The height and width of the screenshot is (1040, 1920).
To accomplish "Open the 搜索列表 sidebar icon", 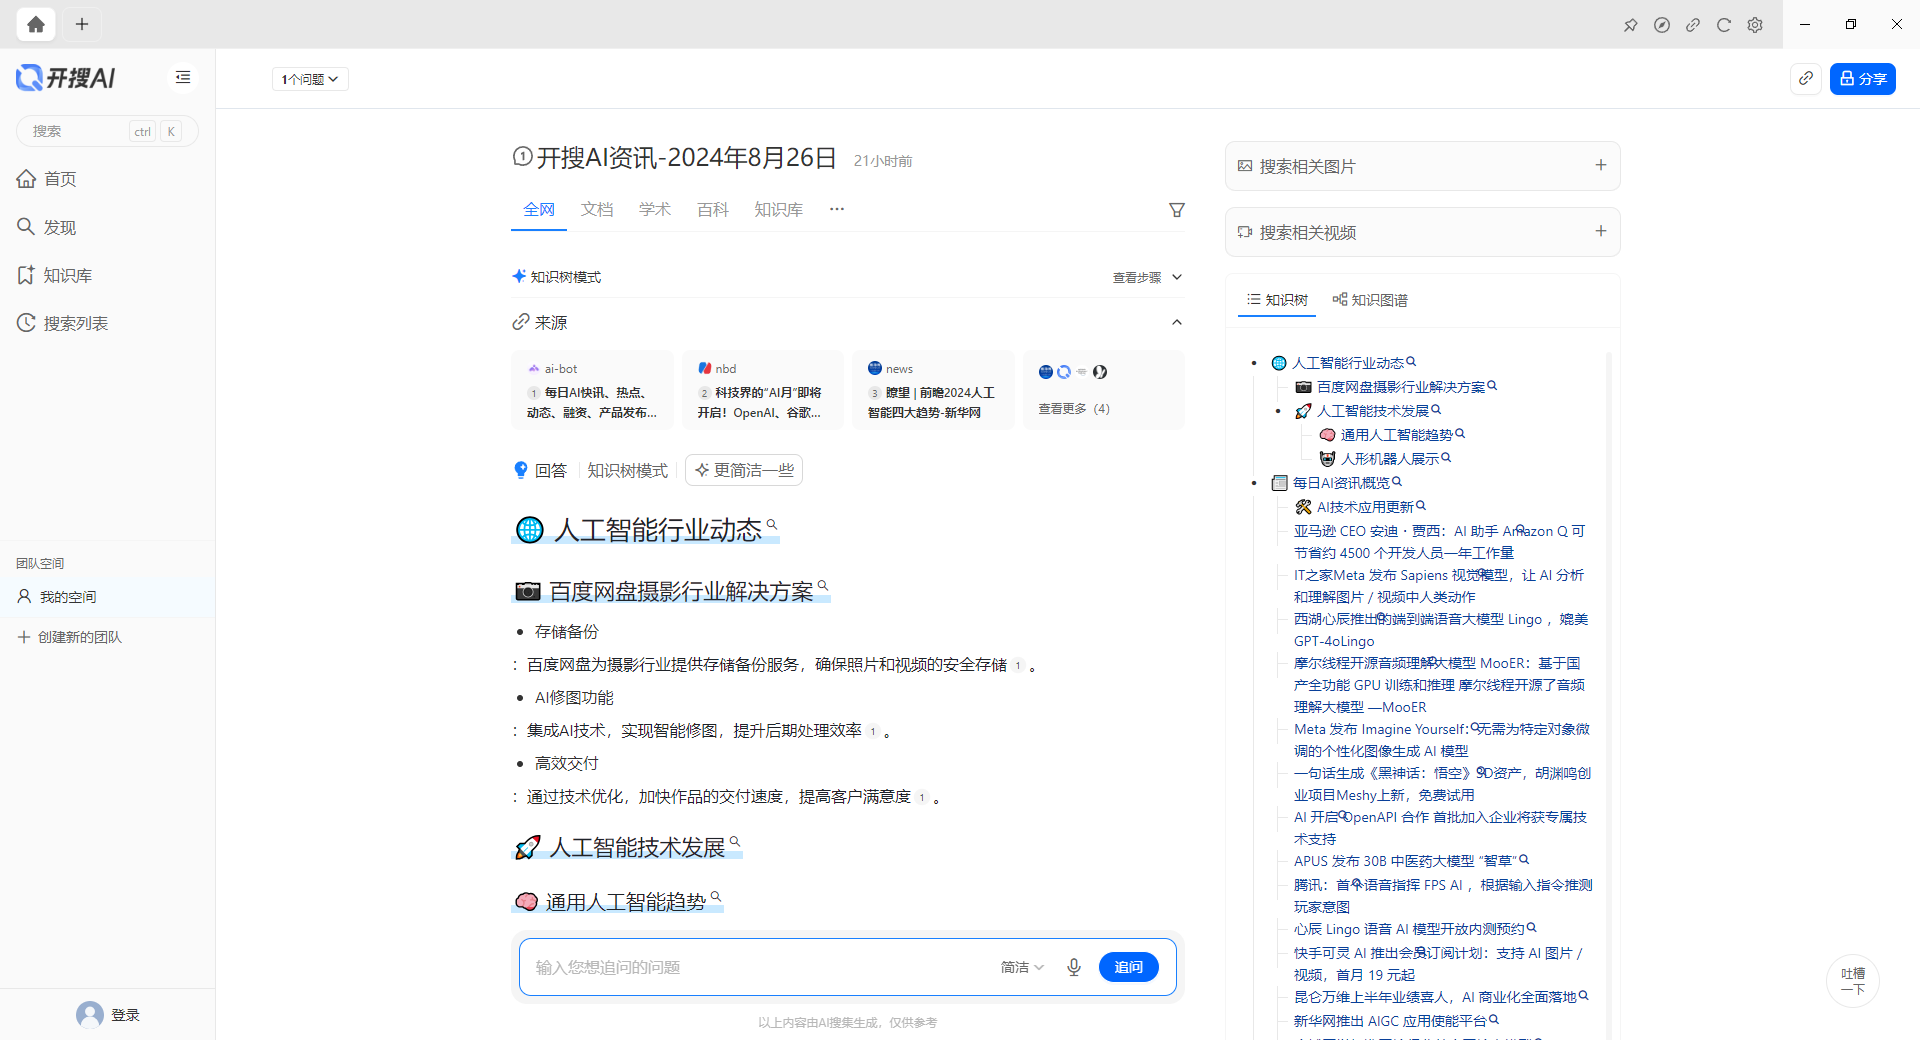I will 26,322.
